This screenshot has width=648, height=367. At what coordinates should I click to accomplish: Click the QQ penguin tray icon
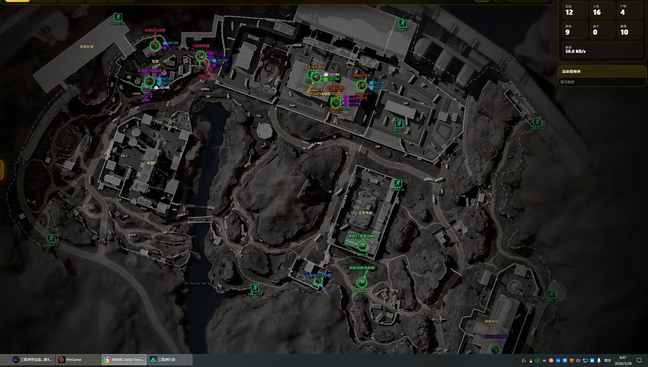531,361
